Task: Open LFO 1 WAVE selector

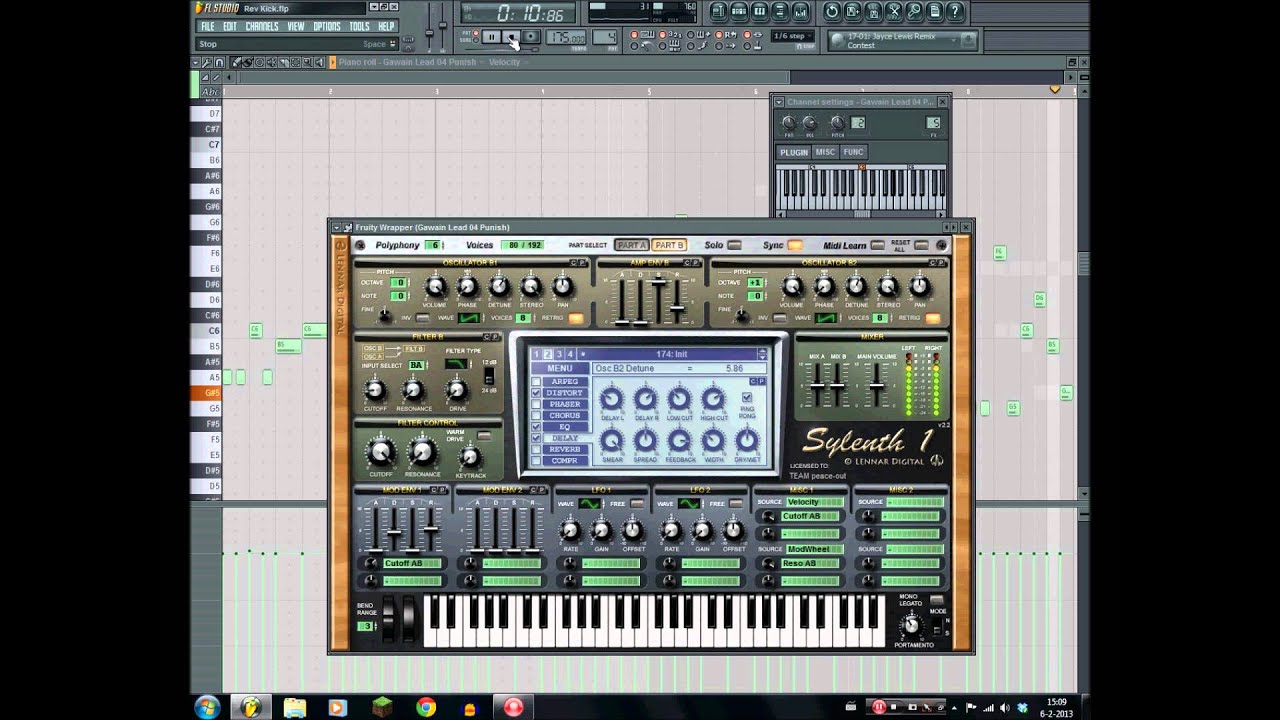Action: (591, 503)
